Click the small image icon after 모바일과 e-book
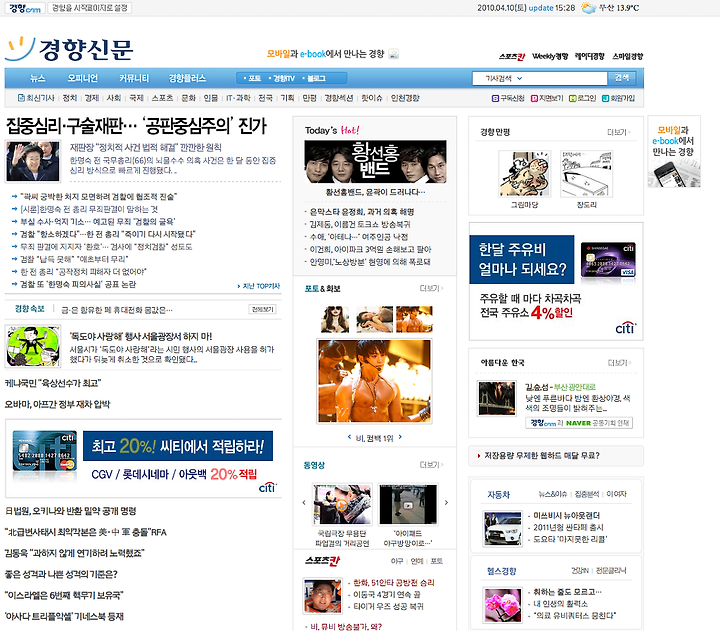Screen dimensions: 720x631 [394, 54]
